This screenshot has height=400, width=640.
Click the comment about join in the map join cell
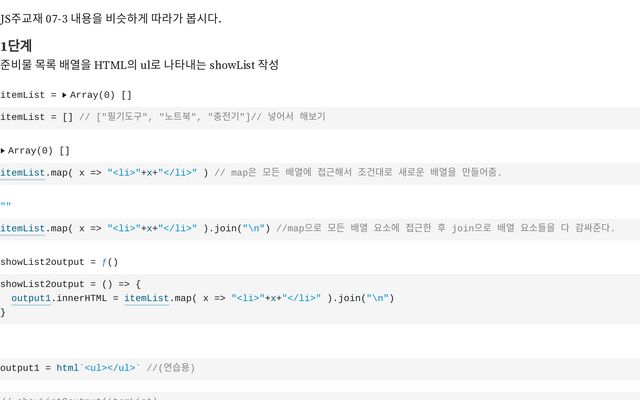tap(445, 228)
